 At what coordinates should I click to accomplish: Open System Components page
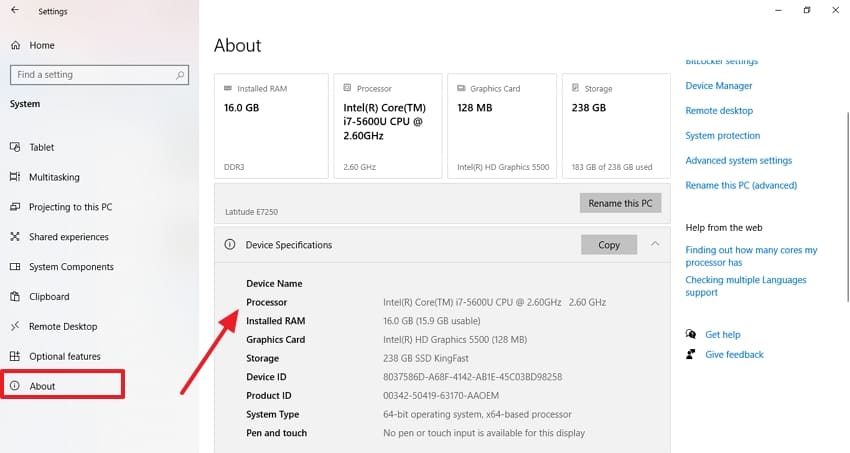pos(72,267)
